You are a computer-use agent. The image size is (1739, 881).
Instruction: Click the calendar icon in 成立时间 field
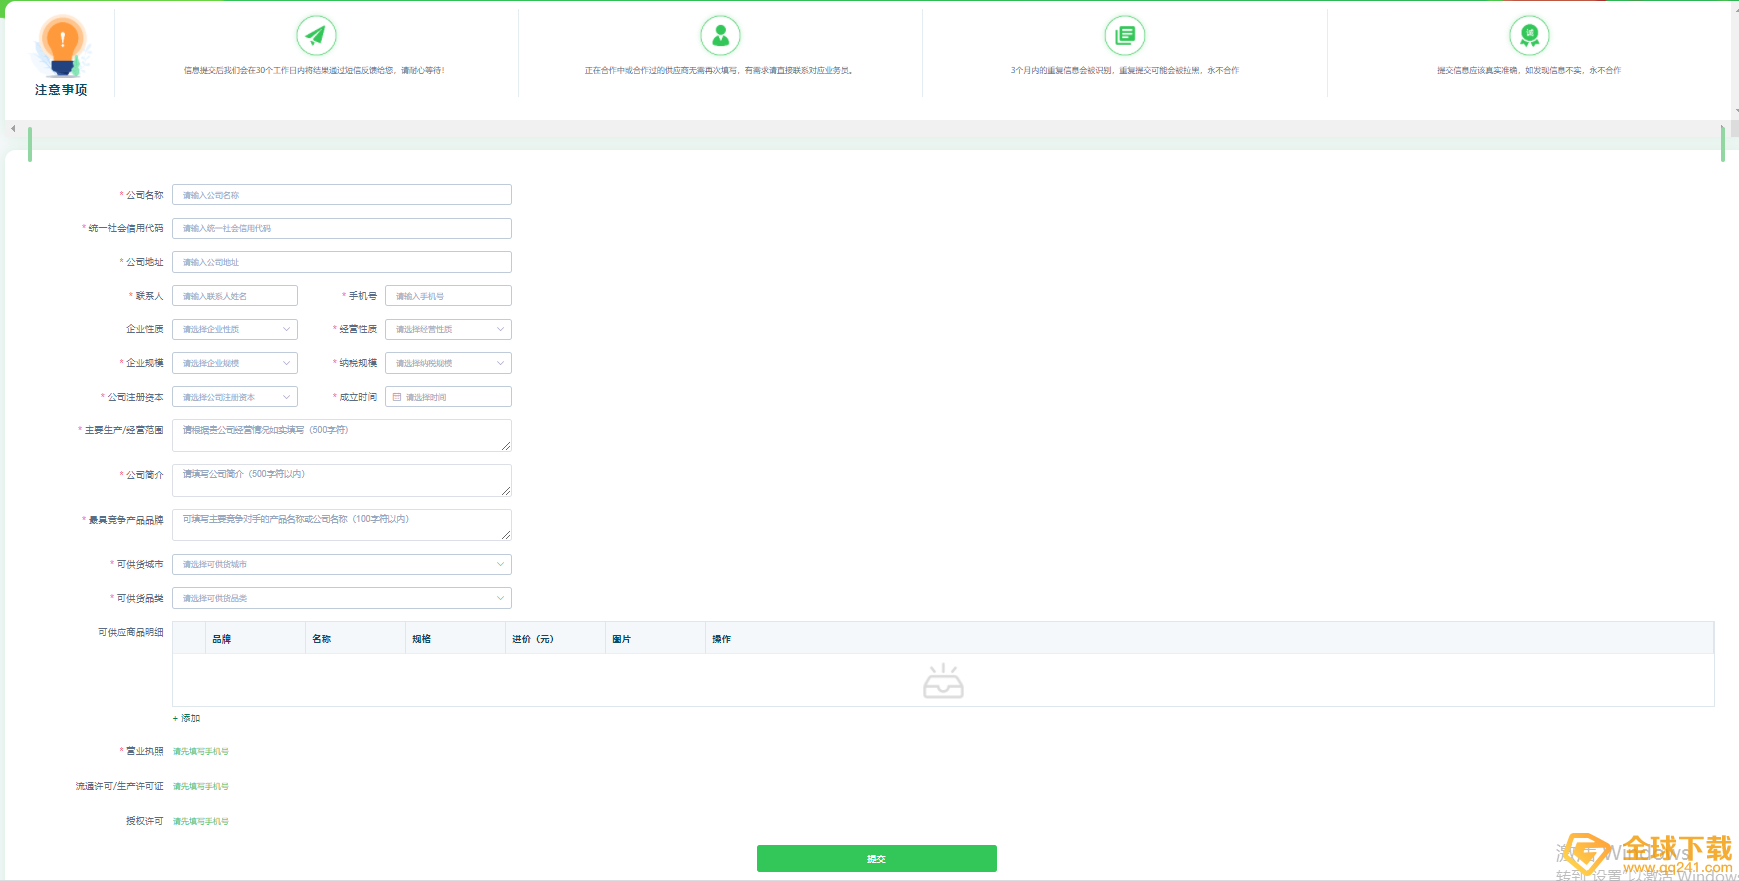coord(397,397)
